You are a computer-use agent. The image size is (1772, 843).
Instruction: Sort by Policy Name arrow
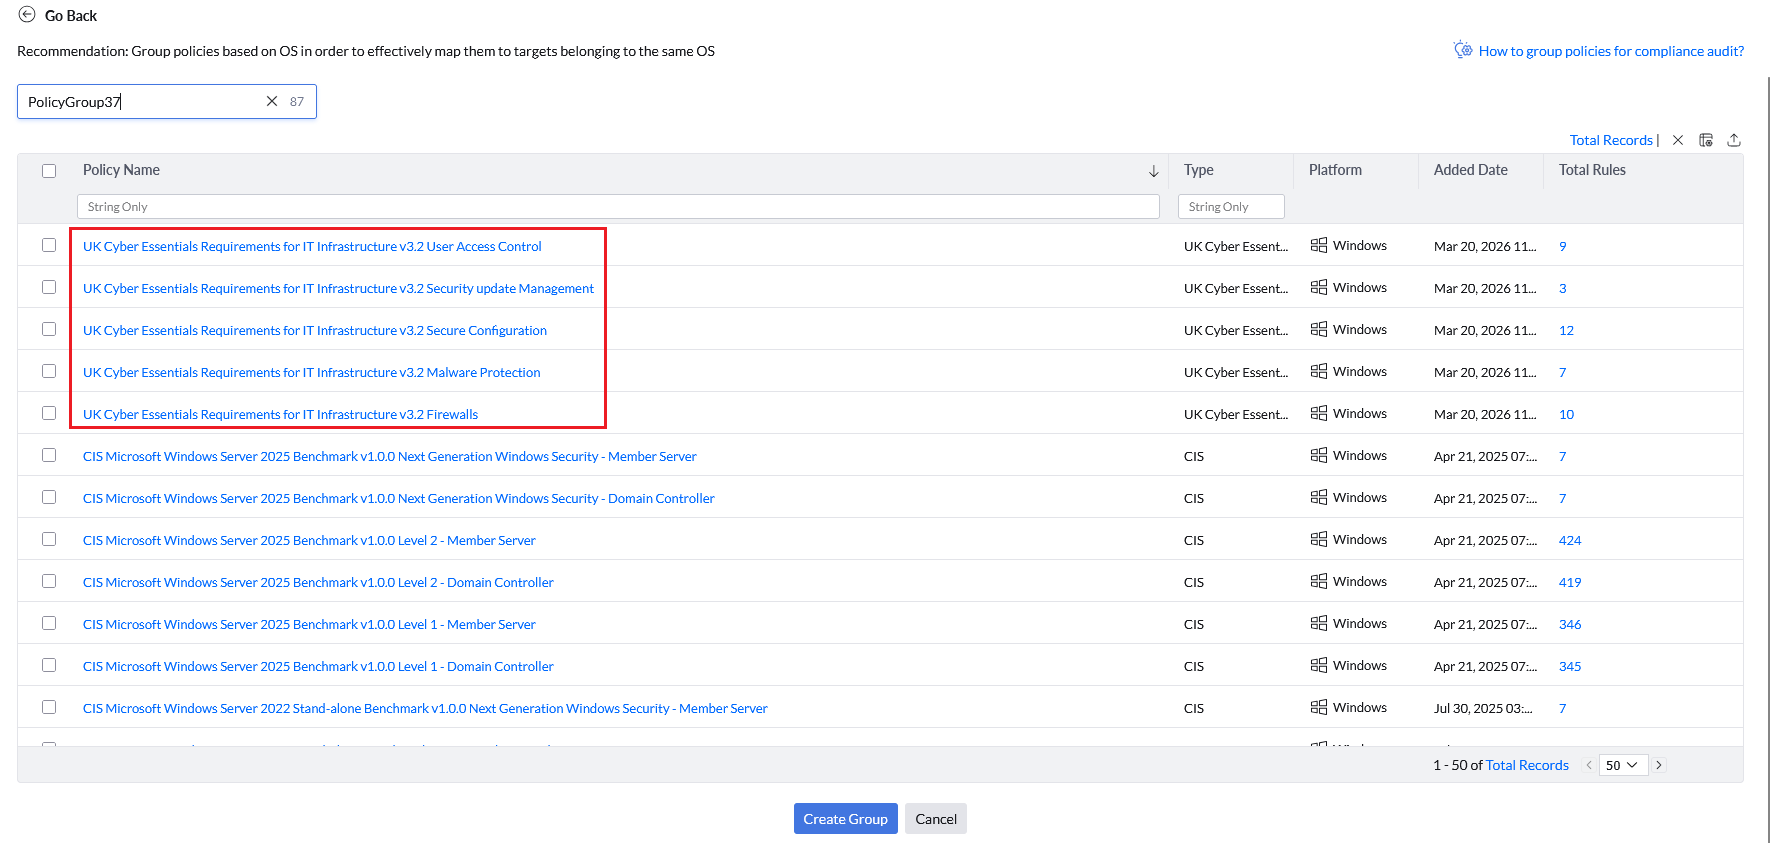pos(1153,171)
